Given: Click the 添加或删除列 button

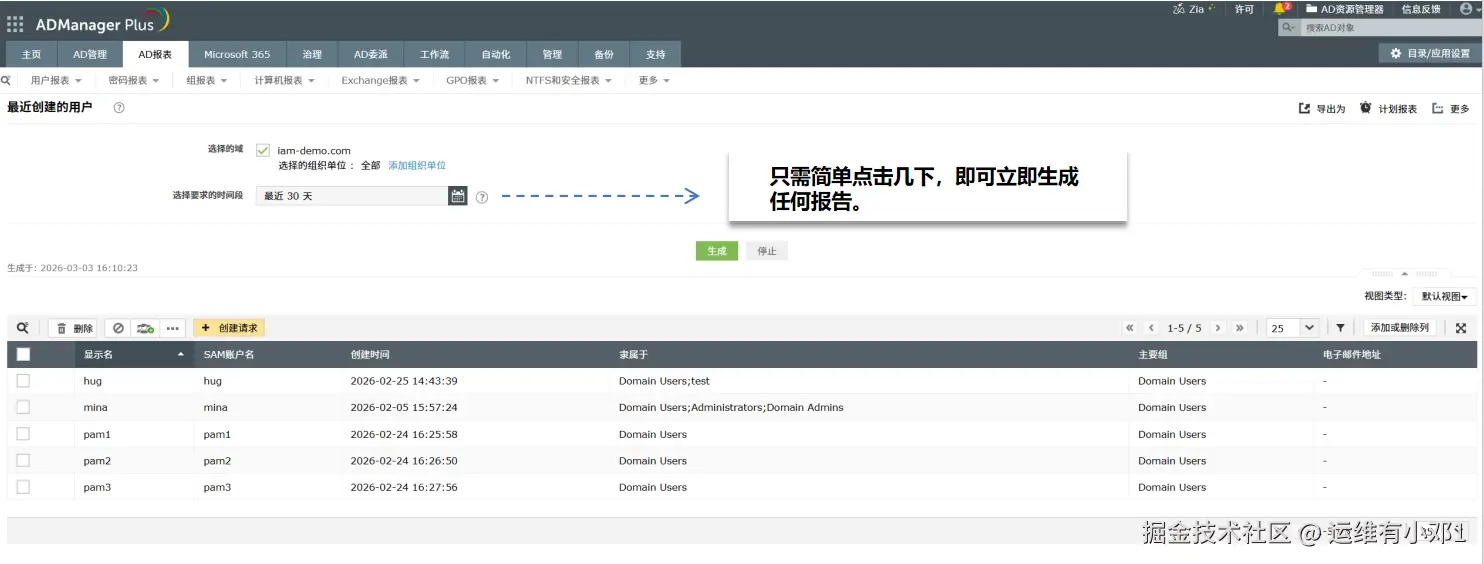Looking at the screenshot, I should [1401, 328].
